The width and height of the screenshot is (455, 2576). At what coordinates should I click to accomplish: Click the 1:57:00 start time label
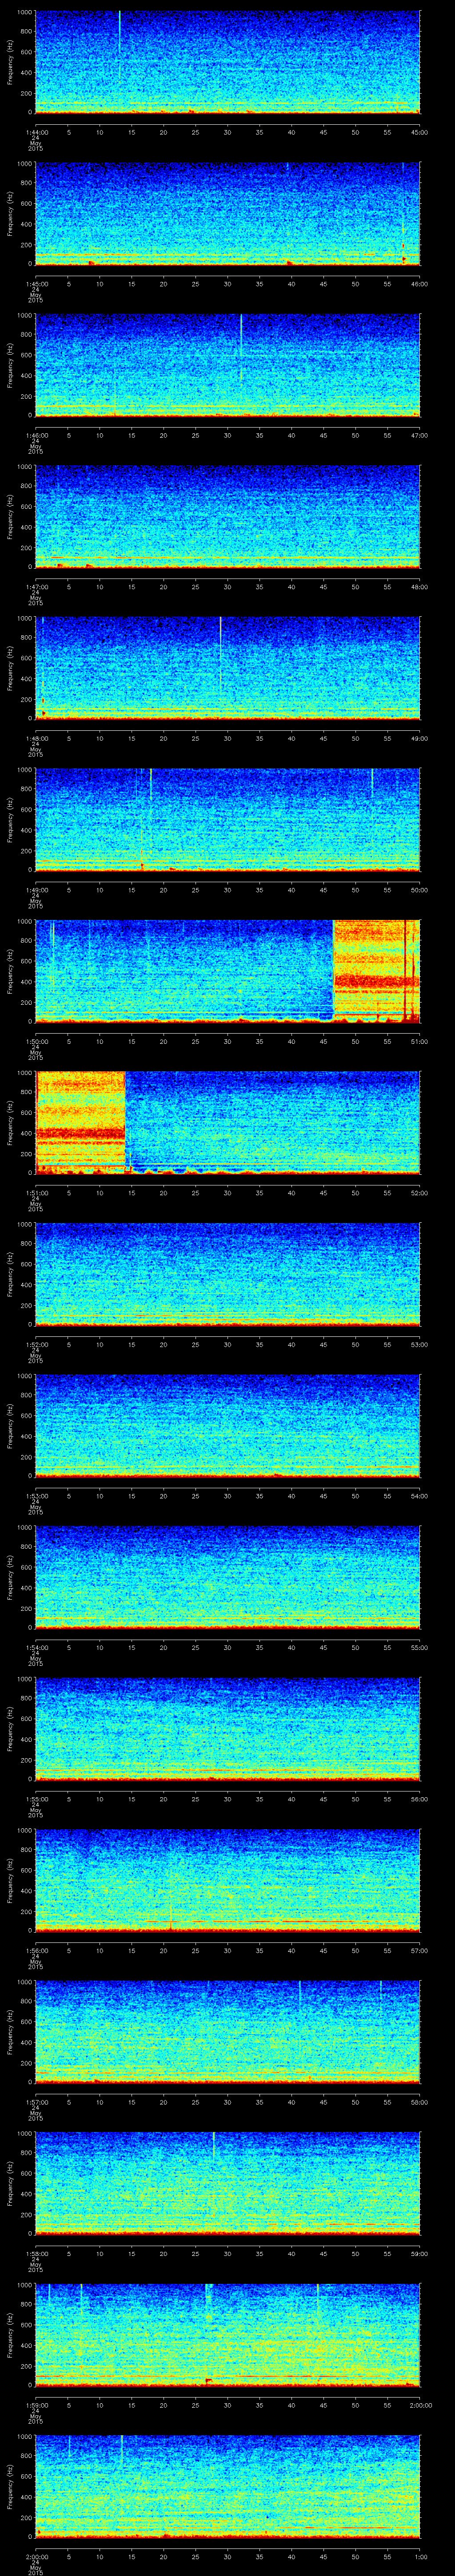click(36, 2102)
